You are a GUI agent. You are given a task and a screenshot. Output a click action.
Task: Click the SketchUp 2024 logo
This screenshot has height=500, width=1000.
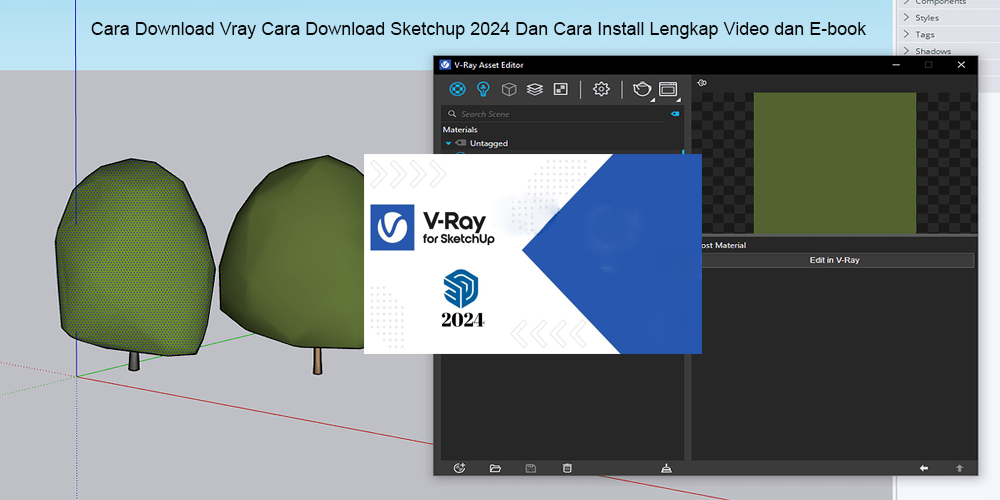pyautogui.click(x=461, y=298)
